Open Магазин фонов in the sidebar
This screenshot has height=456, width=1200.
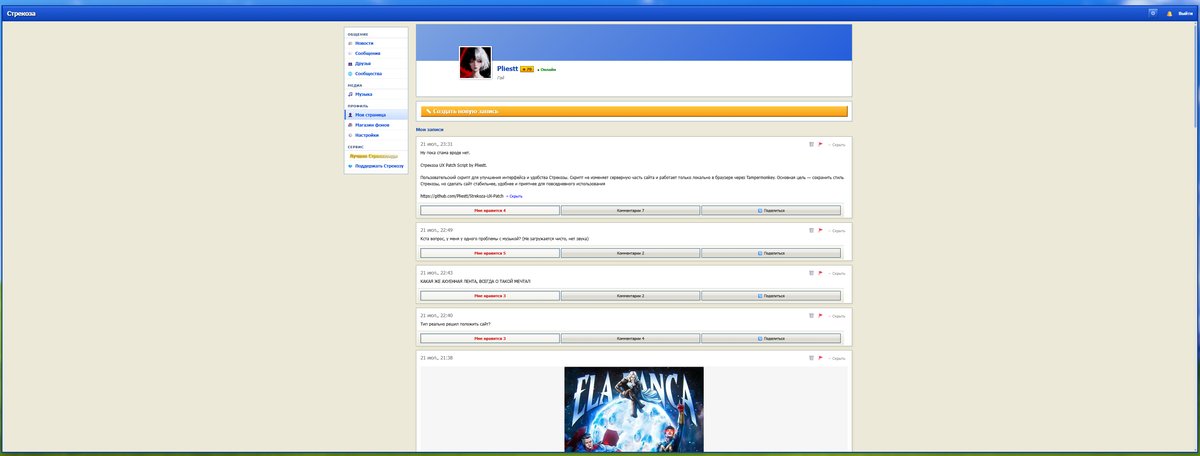pos(375,125)
